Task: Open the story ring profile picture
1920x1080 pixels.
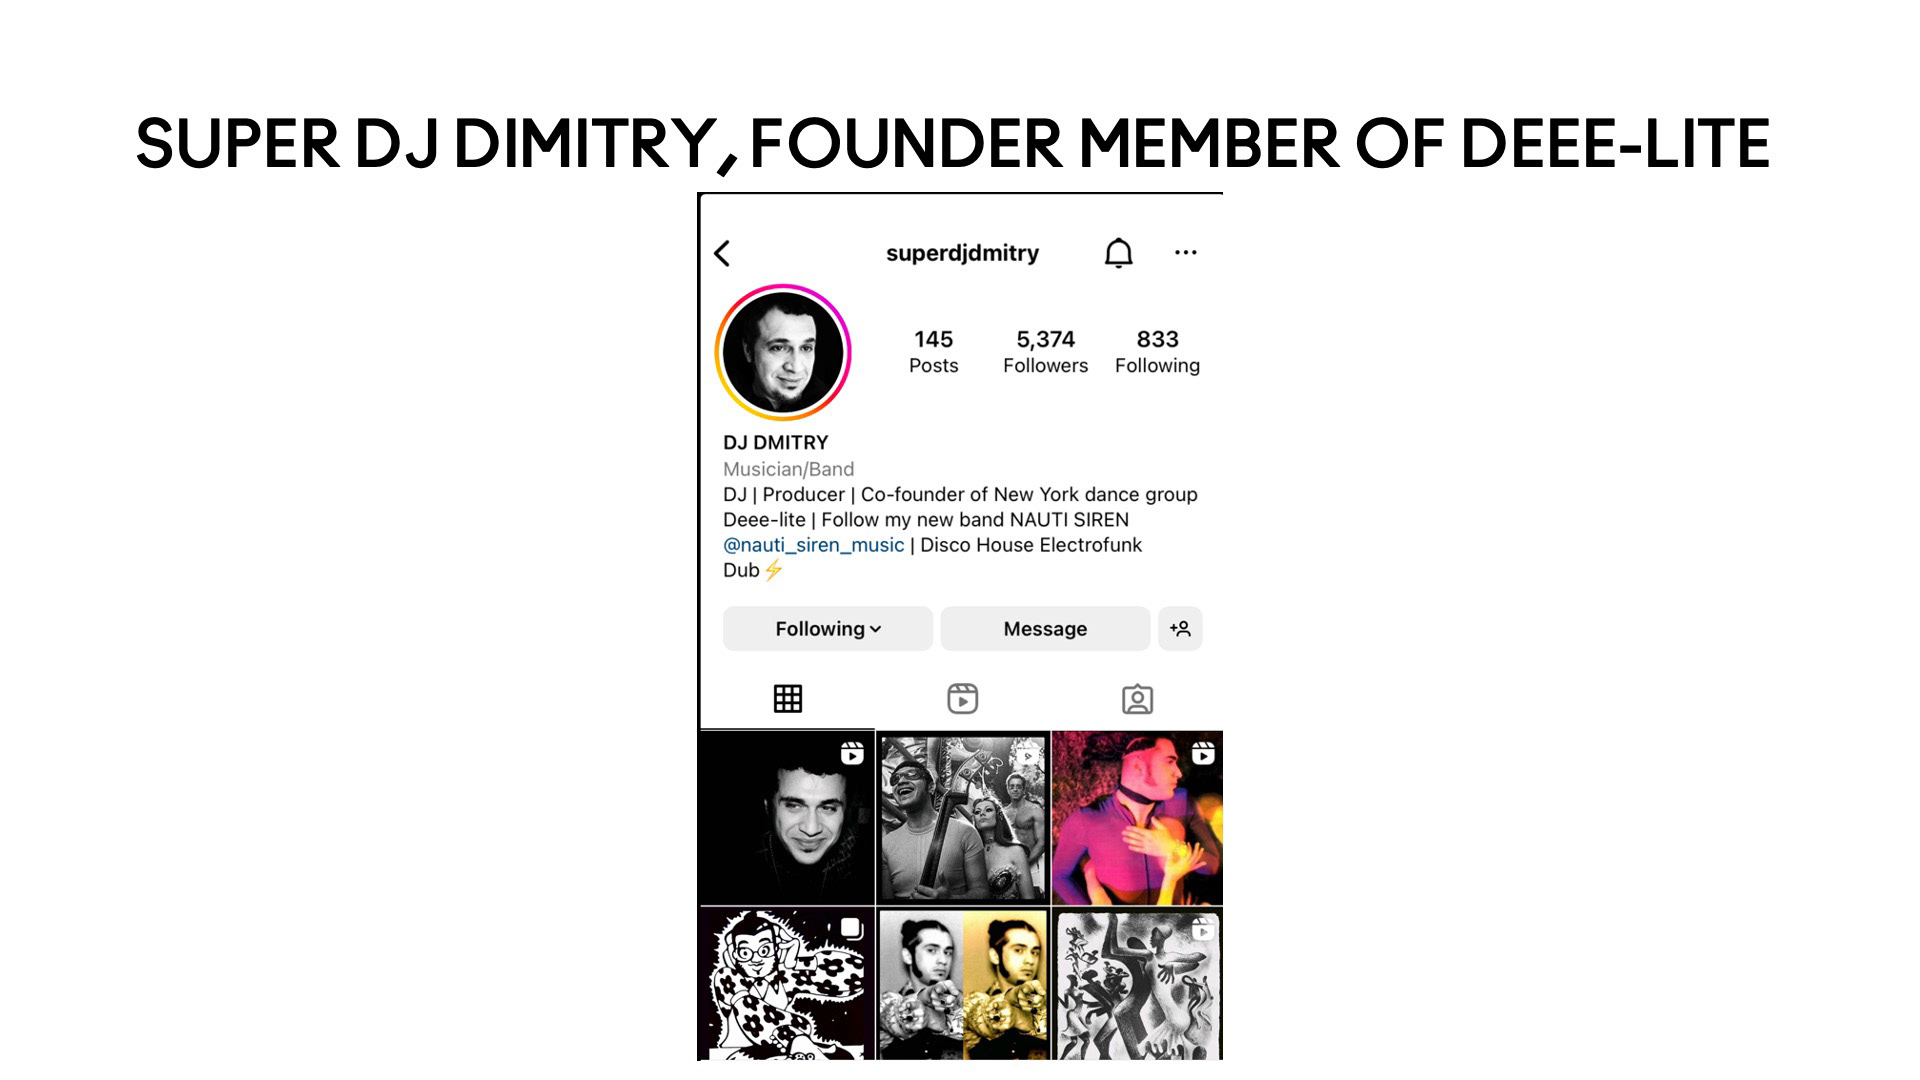Action: point(783,352)
